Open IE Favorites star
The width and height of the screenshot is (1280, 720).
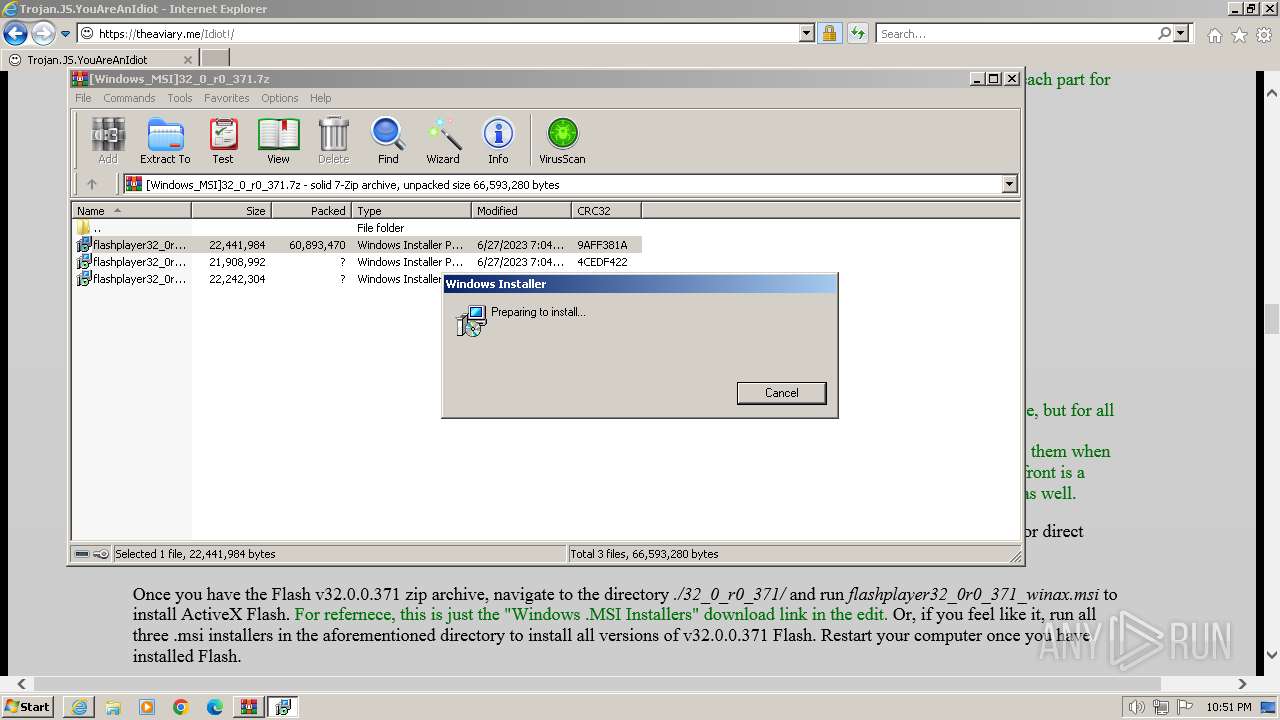(1239, 35)
